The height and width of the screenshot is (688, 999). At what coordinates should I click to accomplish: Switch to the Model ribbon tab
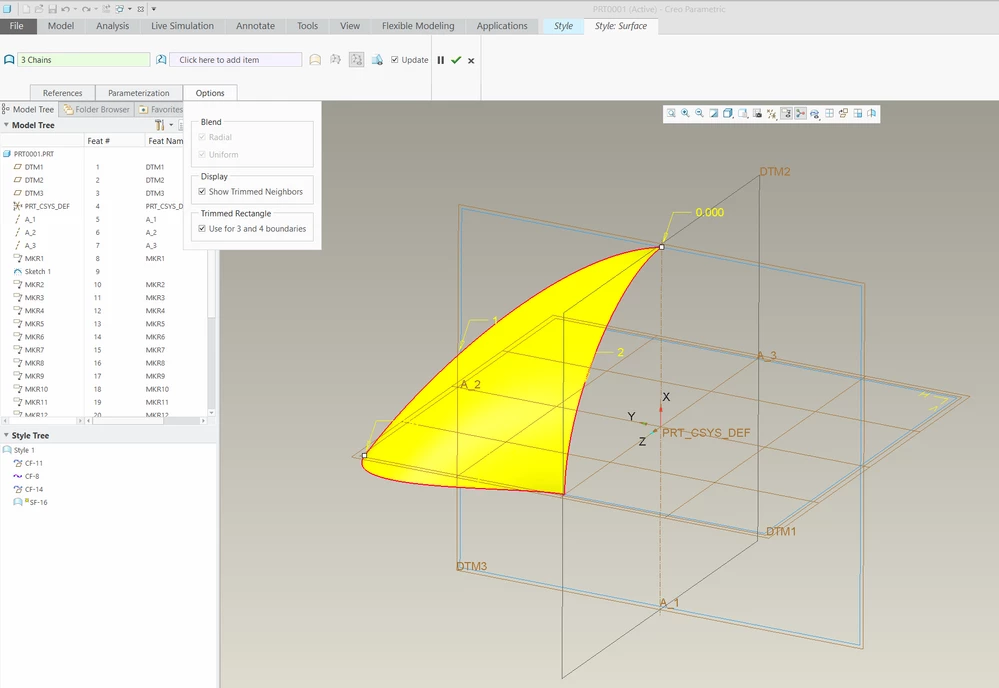(x=61, y=25)
